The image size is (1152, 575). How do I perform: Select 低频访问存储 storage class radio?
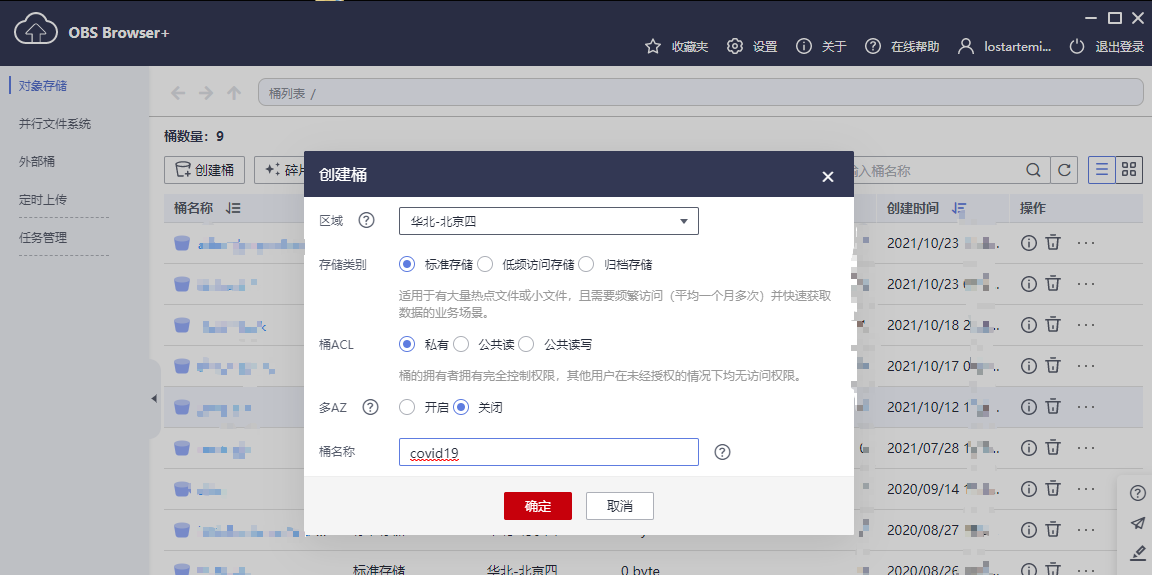pyautogui.click(x=485, y=264)
